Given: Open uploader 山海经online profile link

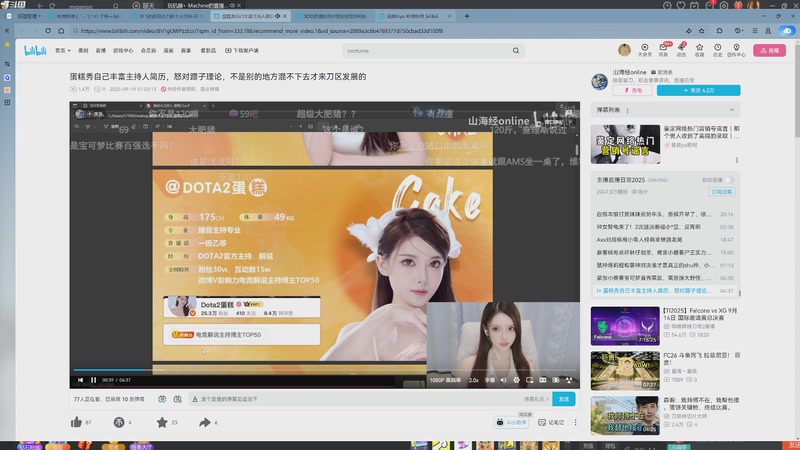Looking at the screenshot, I should pyautogui.click(x=629, y=72).
